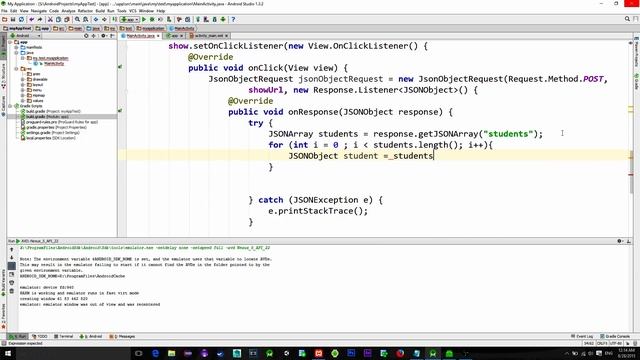
Task: Open the Messages tool window
Action: coord(122,336)
